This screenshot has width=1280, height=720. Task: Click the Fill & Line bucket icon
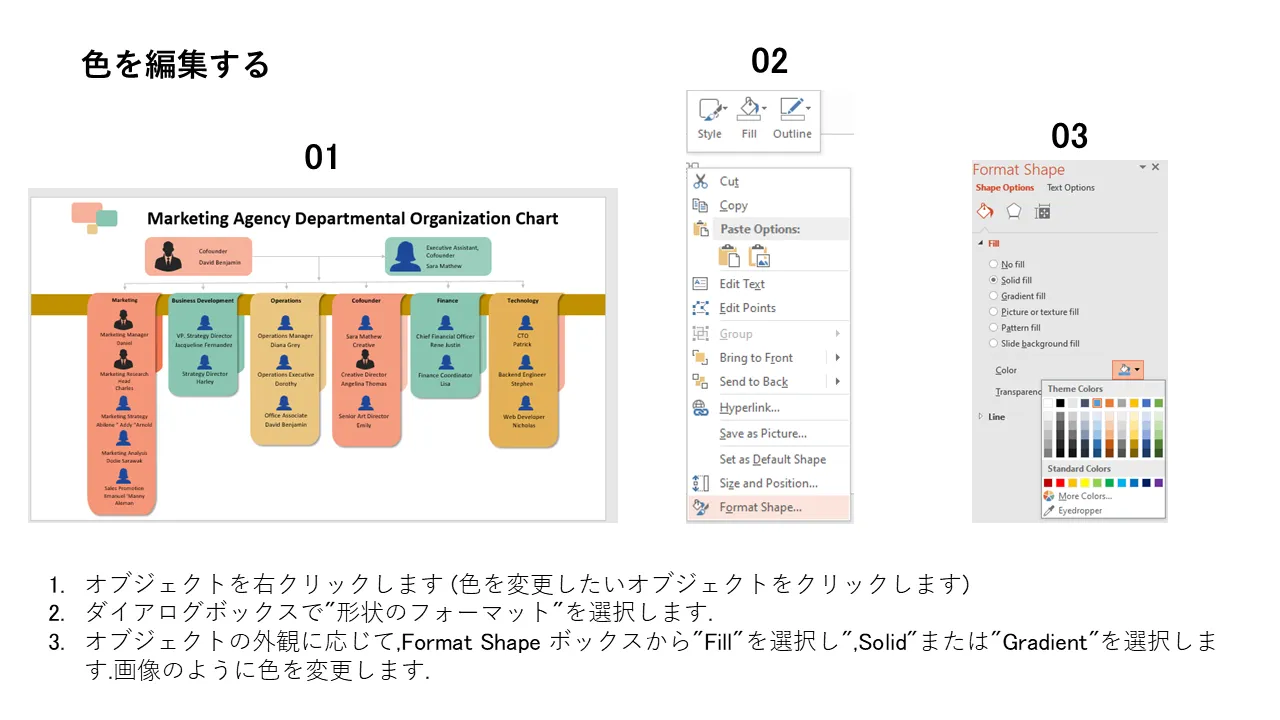[x=985, y=211]
